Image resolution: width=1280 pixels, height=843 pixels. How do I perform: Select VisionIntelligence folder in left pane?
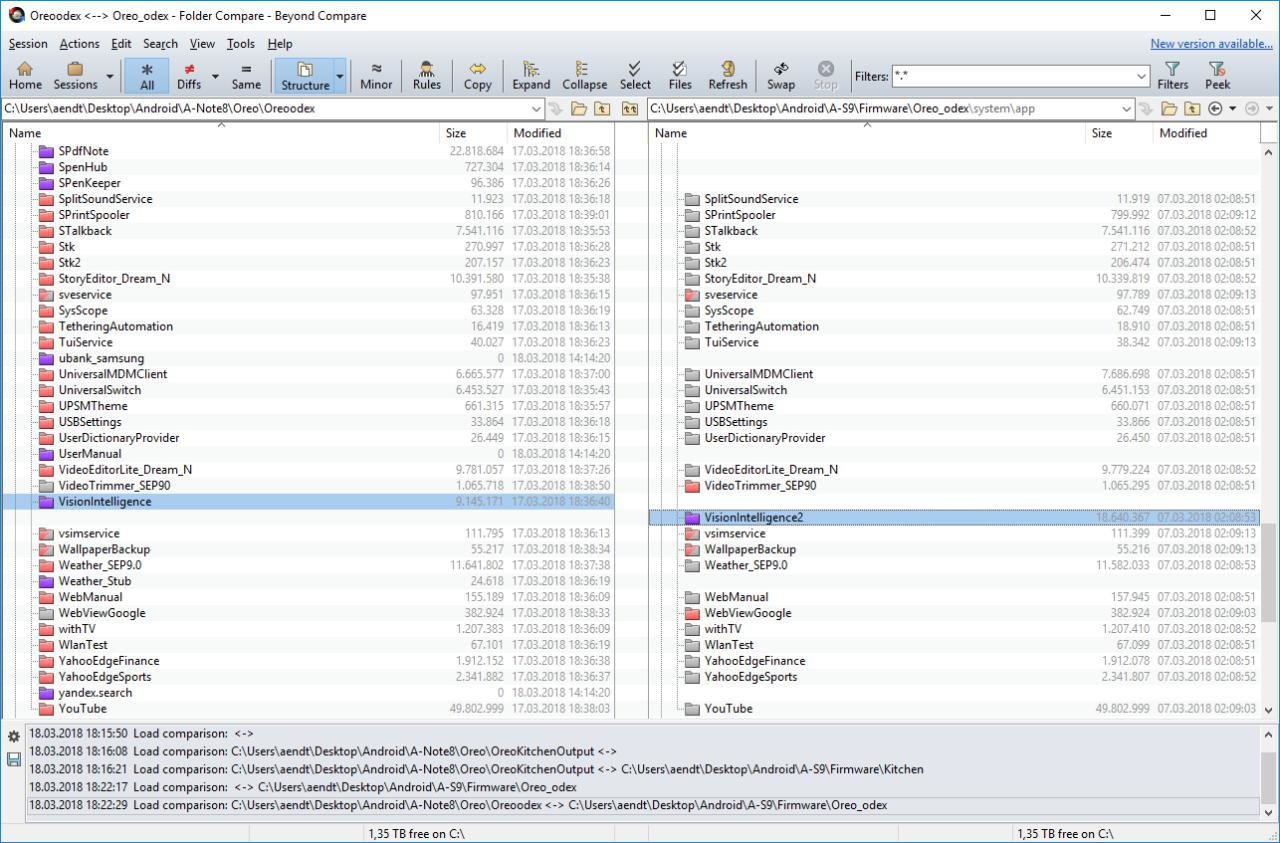click(308, 501)
